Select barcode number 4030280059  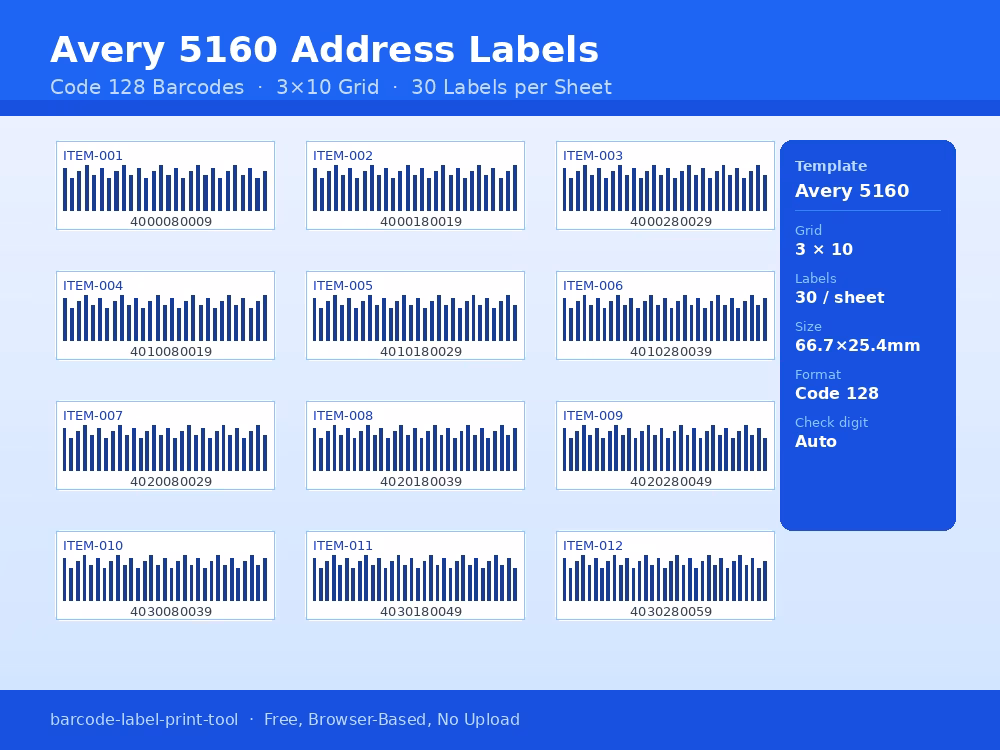tap(671, 612)
